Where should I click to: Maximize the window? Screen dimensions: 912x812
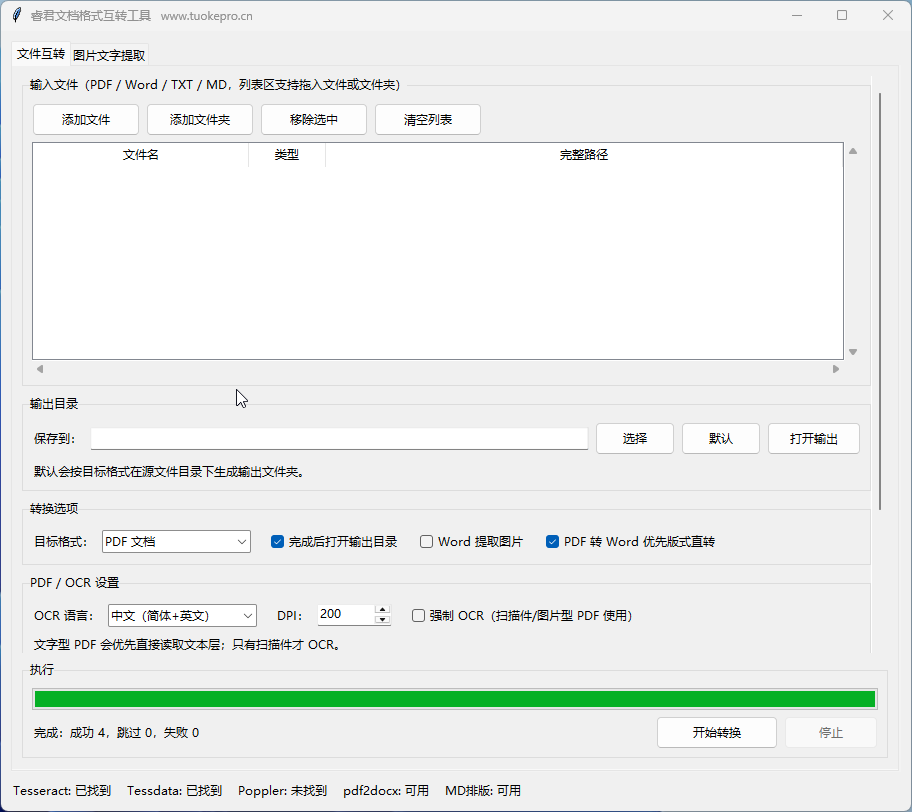[842, 16]
